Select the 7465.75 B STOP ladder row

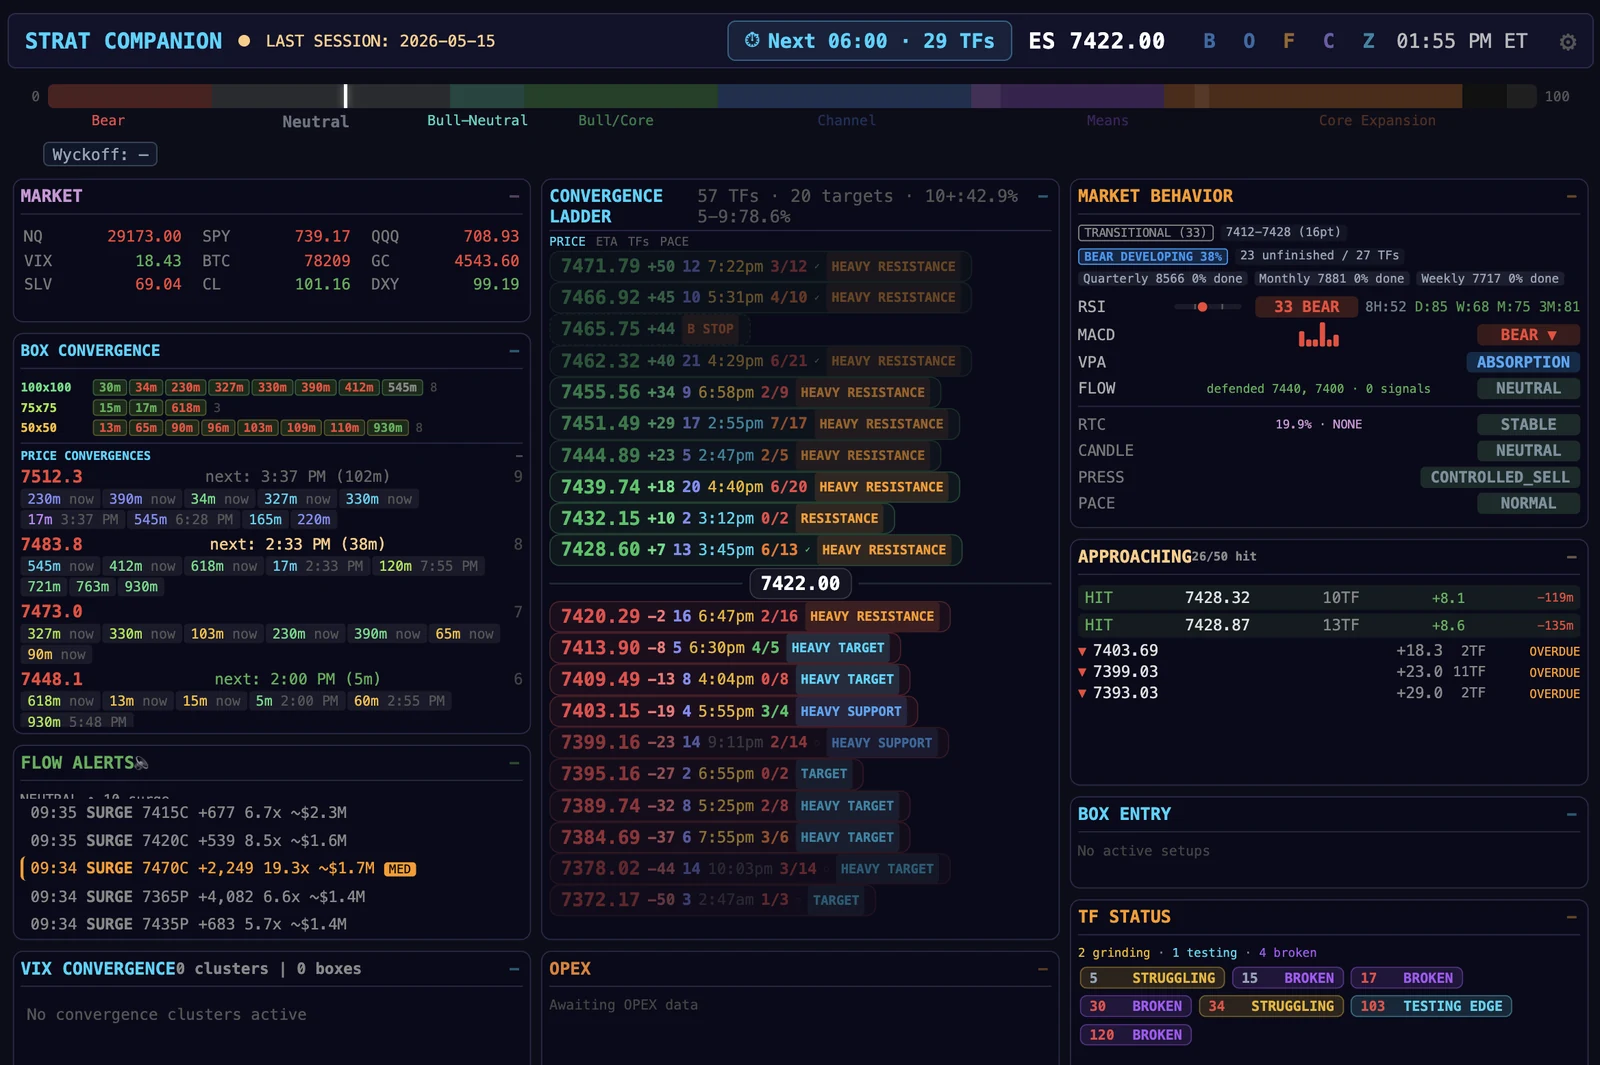click(649, 329)
